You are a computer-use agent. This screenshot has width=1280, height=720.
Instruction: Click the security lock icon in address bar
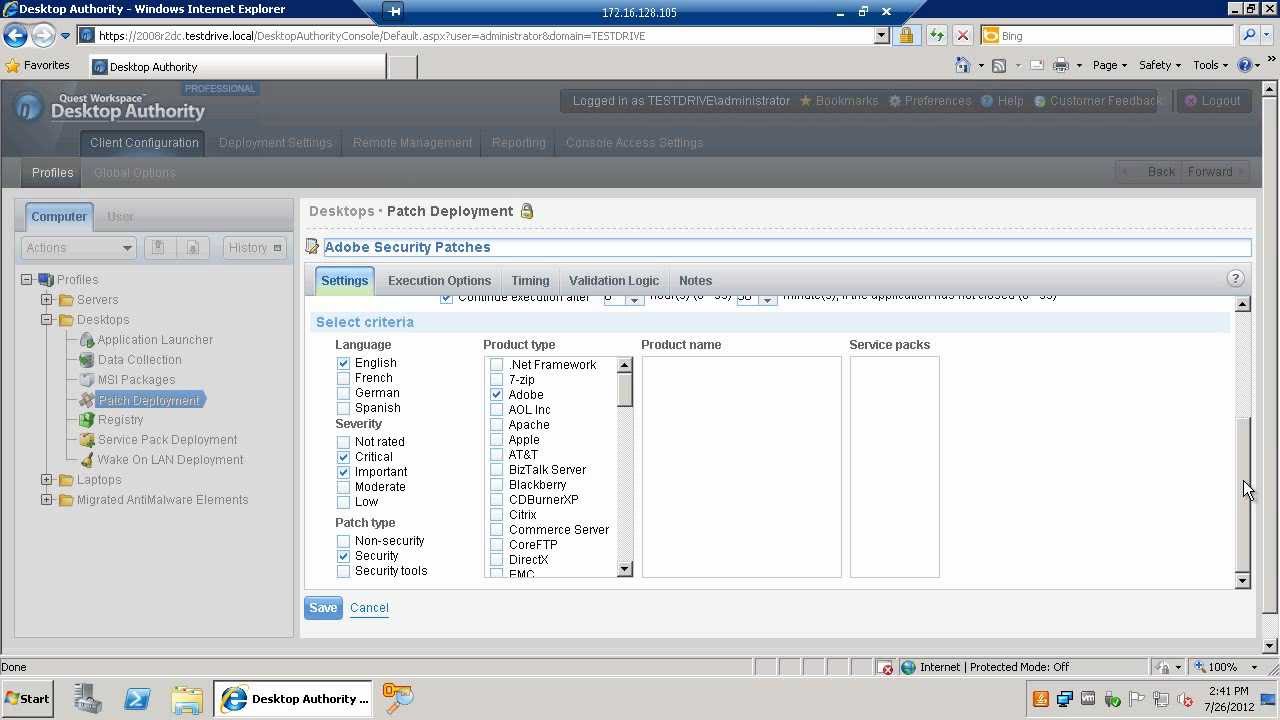pos(906,35)
